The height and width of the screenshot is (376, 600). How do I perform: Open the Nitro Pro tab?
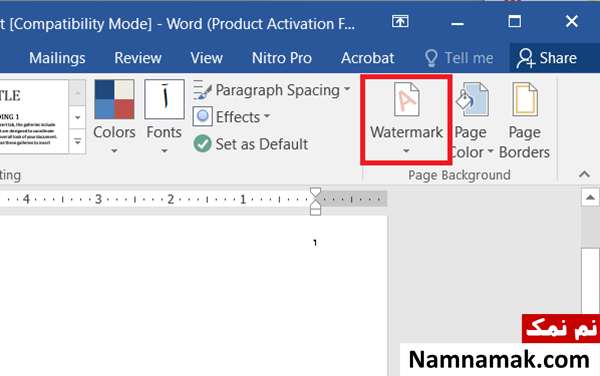282,58
